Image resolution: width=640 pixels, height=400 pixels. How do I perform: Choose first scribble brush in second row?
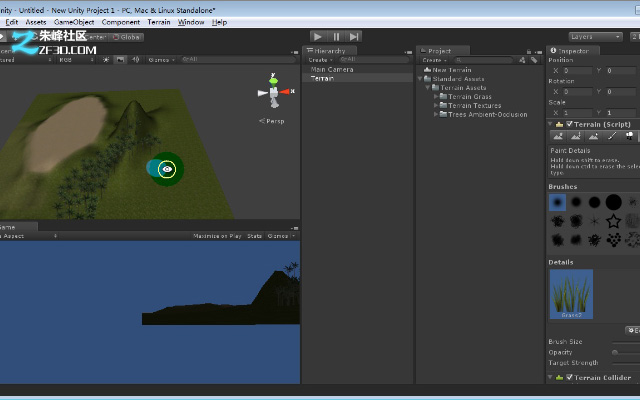click(557, 221)
